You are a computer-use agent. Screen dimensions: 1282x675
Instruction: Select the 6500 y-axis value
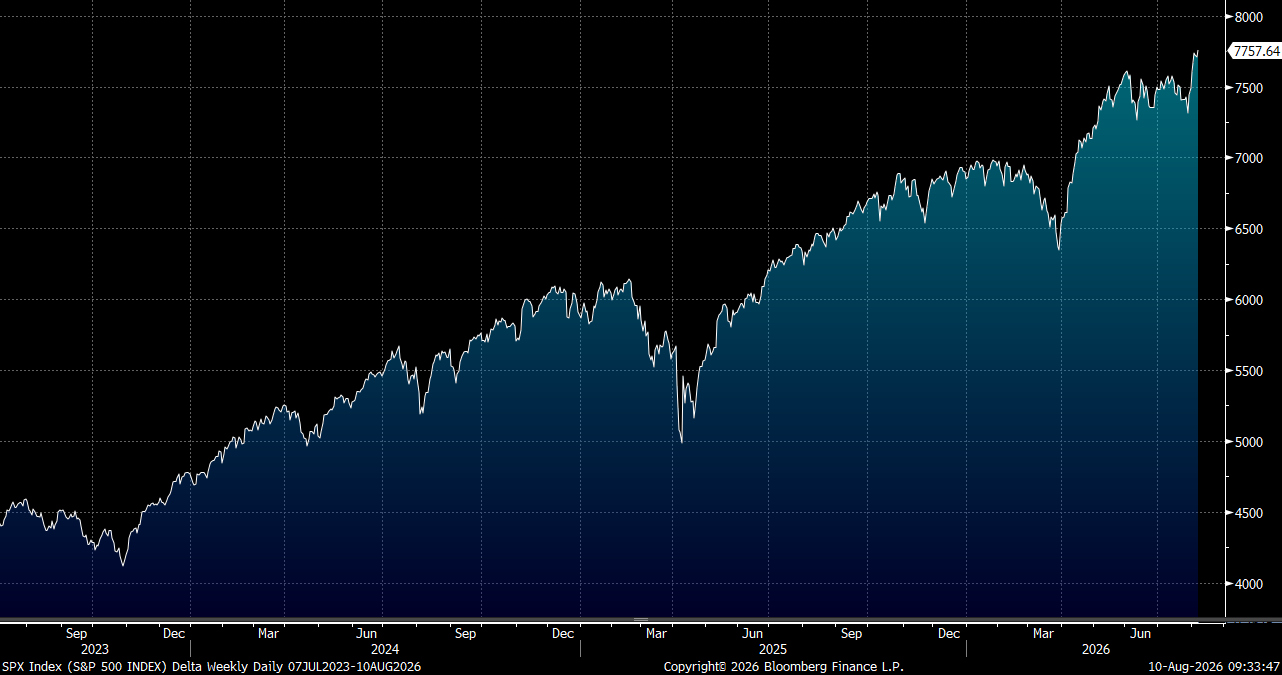point(1248,230)
